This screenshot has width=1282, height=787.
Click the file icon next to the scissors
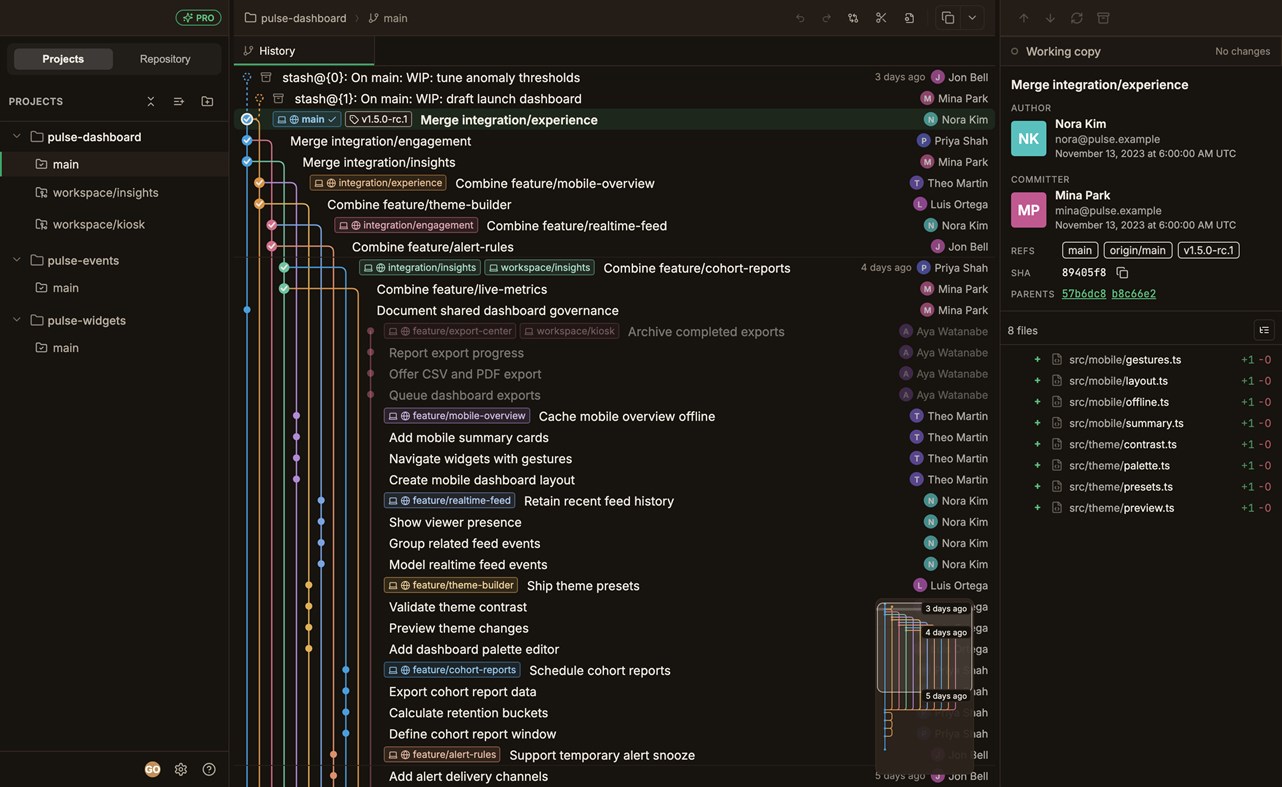click(909, 18)
